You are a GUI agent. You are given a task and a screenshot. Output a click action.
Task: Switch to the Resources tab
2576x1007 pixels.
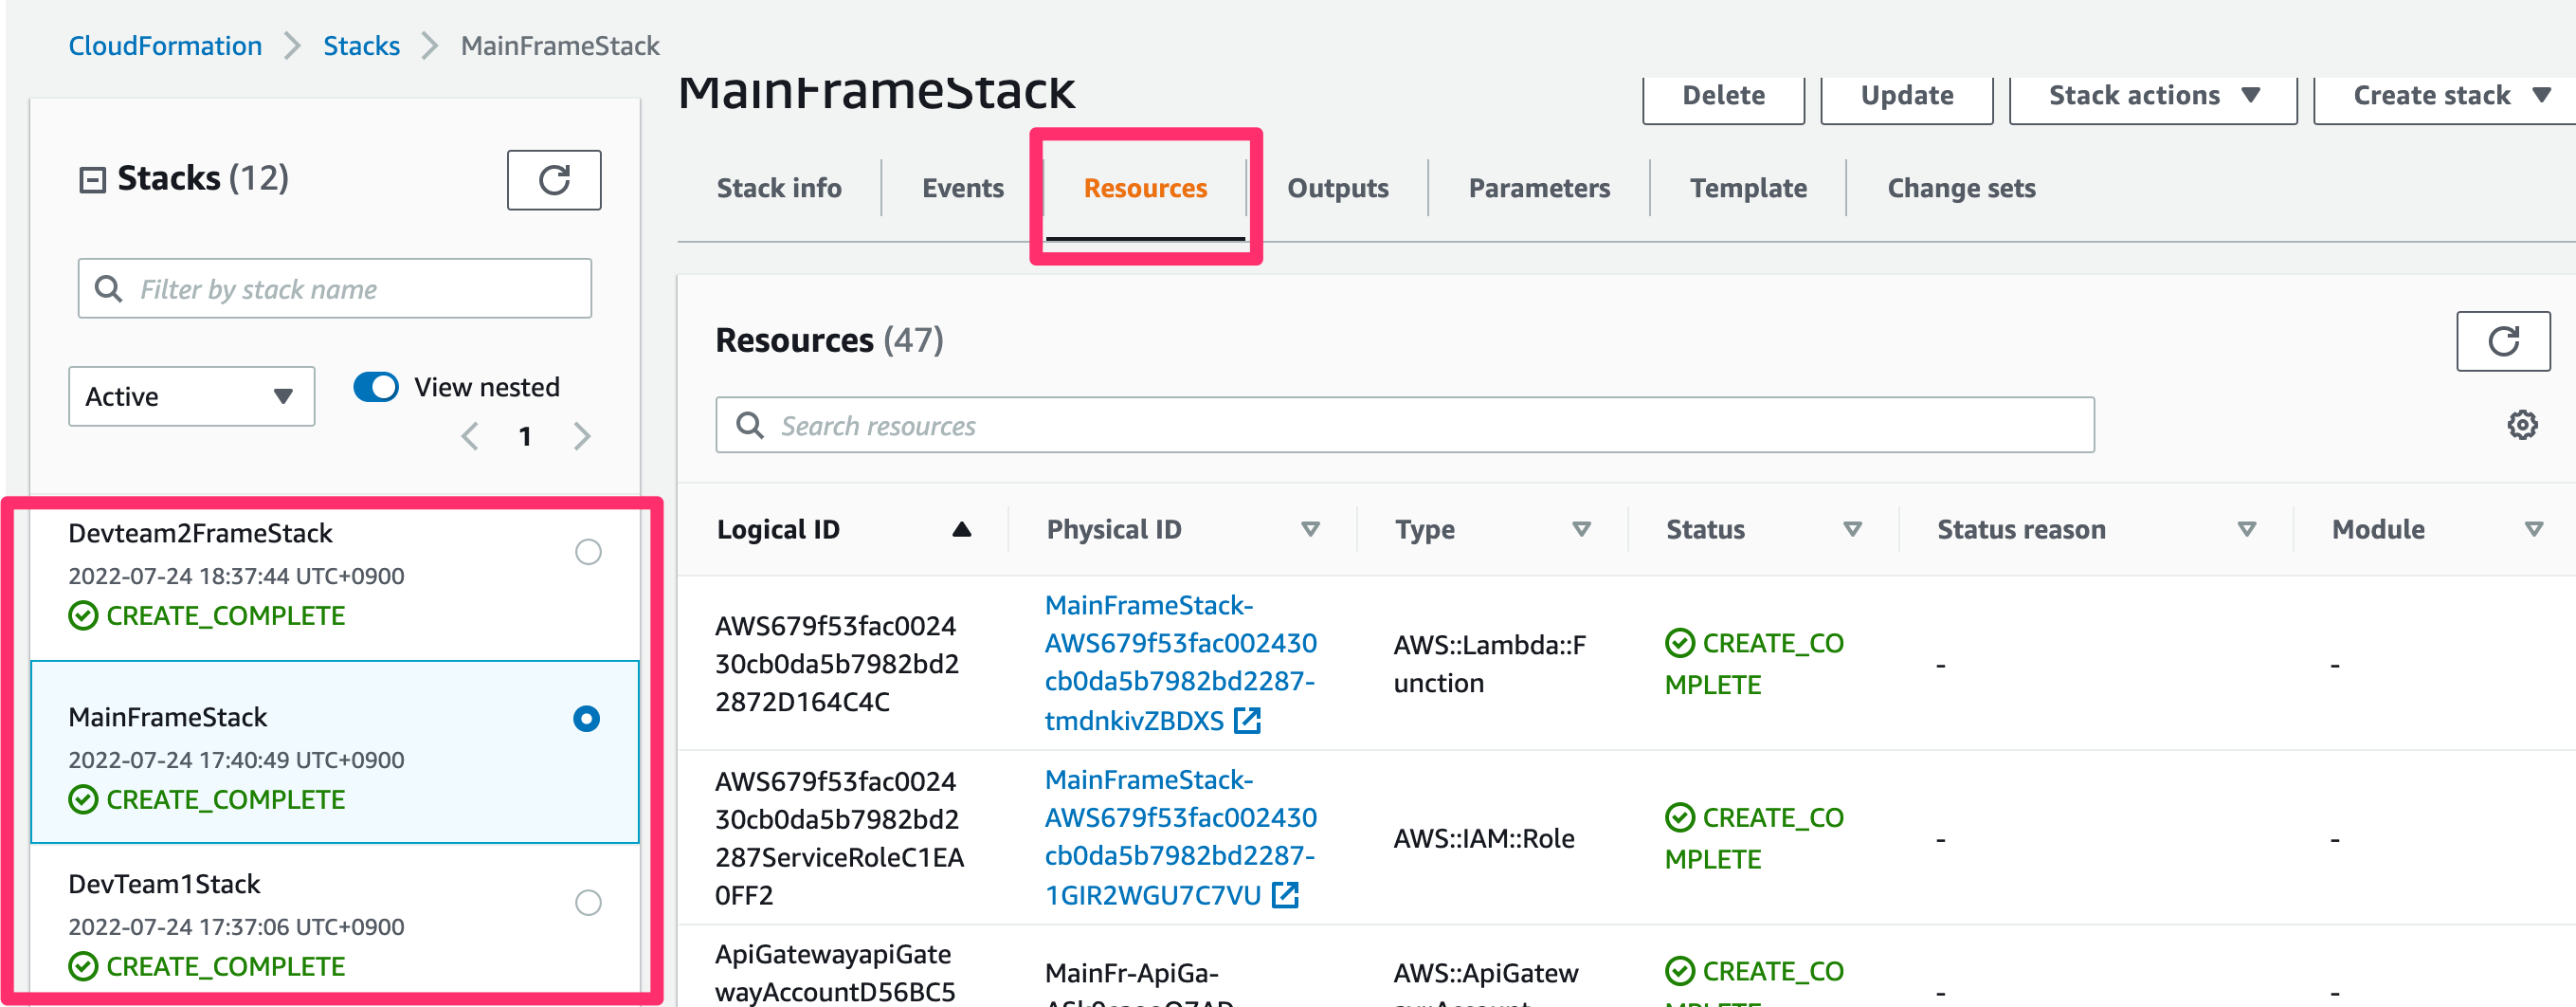[x=1145, y=188]
